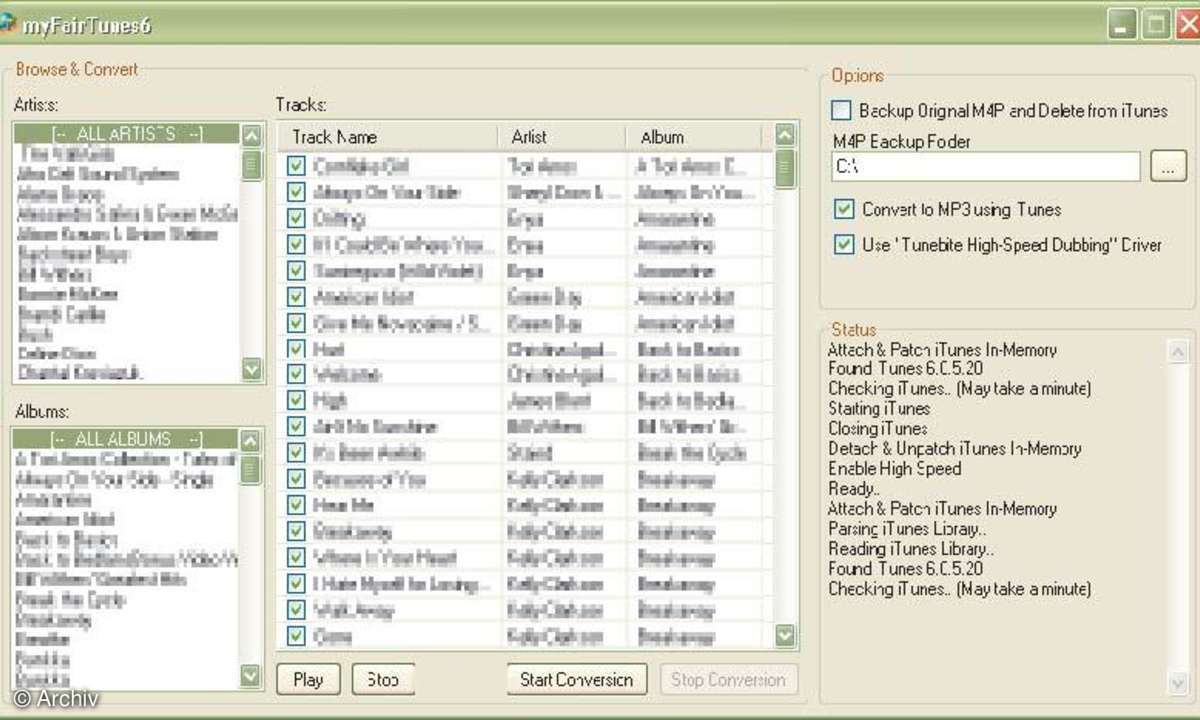The height and width of the screenshot is (720, 1200).
Task: Uncheck the Gone track checkbox
Action: pos(296,635)
